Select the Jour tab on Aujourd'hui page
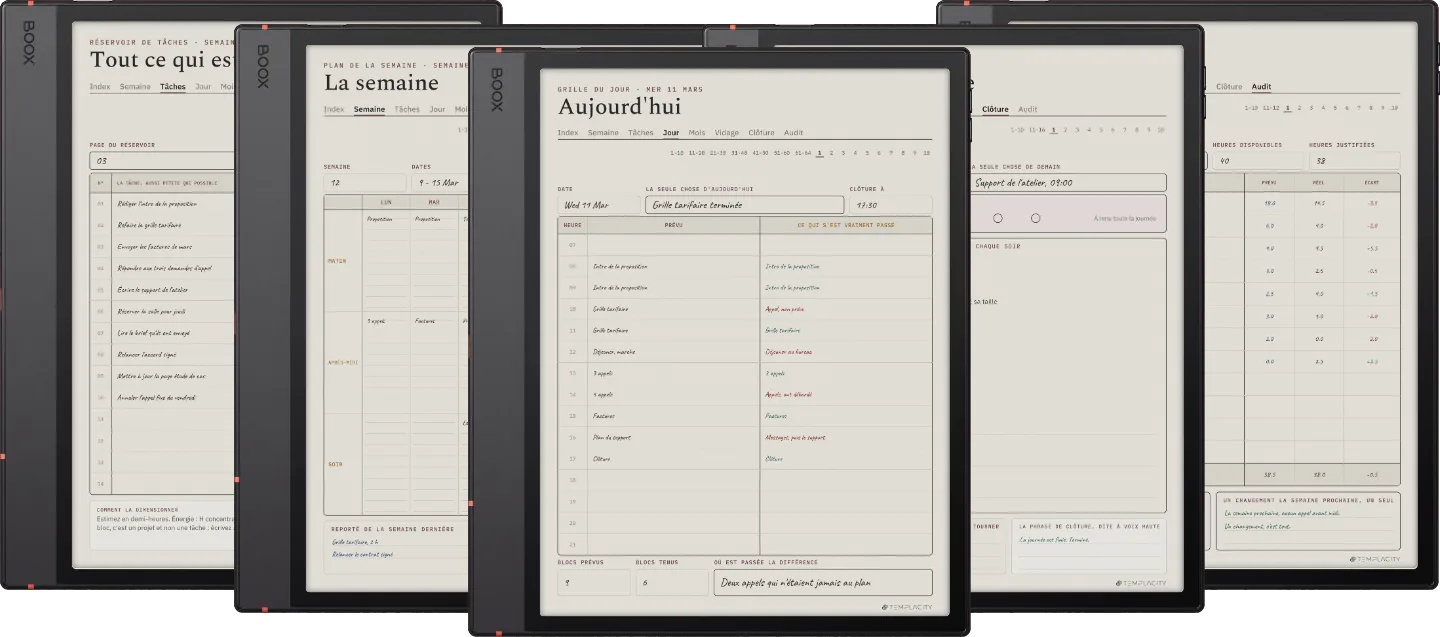 tap(671, 132)
